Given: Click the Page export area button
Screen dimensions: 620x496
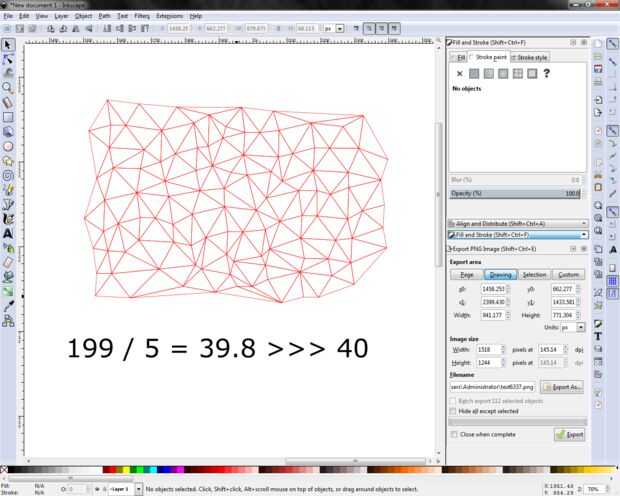Looking at the screenshot, I should point(467,275).
